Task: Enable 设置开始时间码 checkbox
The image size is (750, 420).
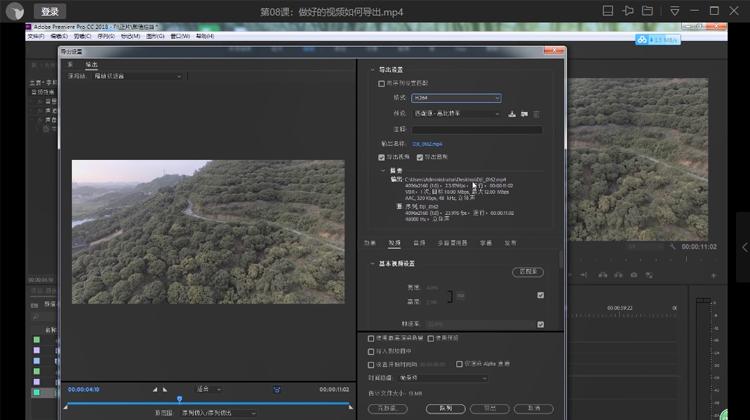Action: point(371,365)
